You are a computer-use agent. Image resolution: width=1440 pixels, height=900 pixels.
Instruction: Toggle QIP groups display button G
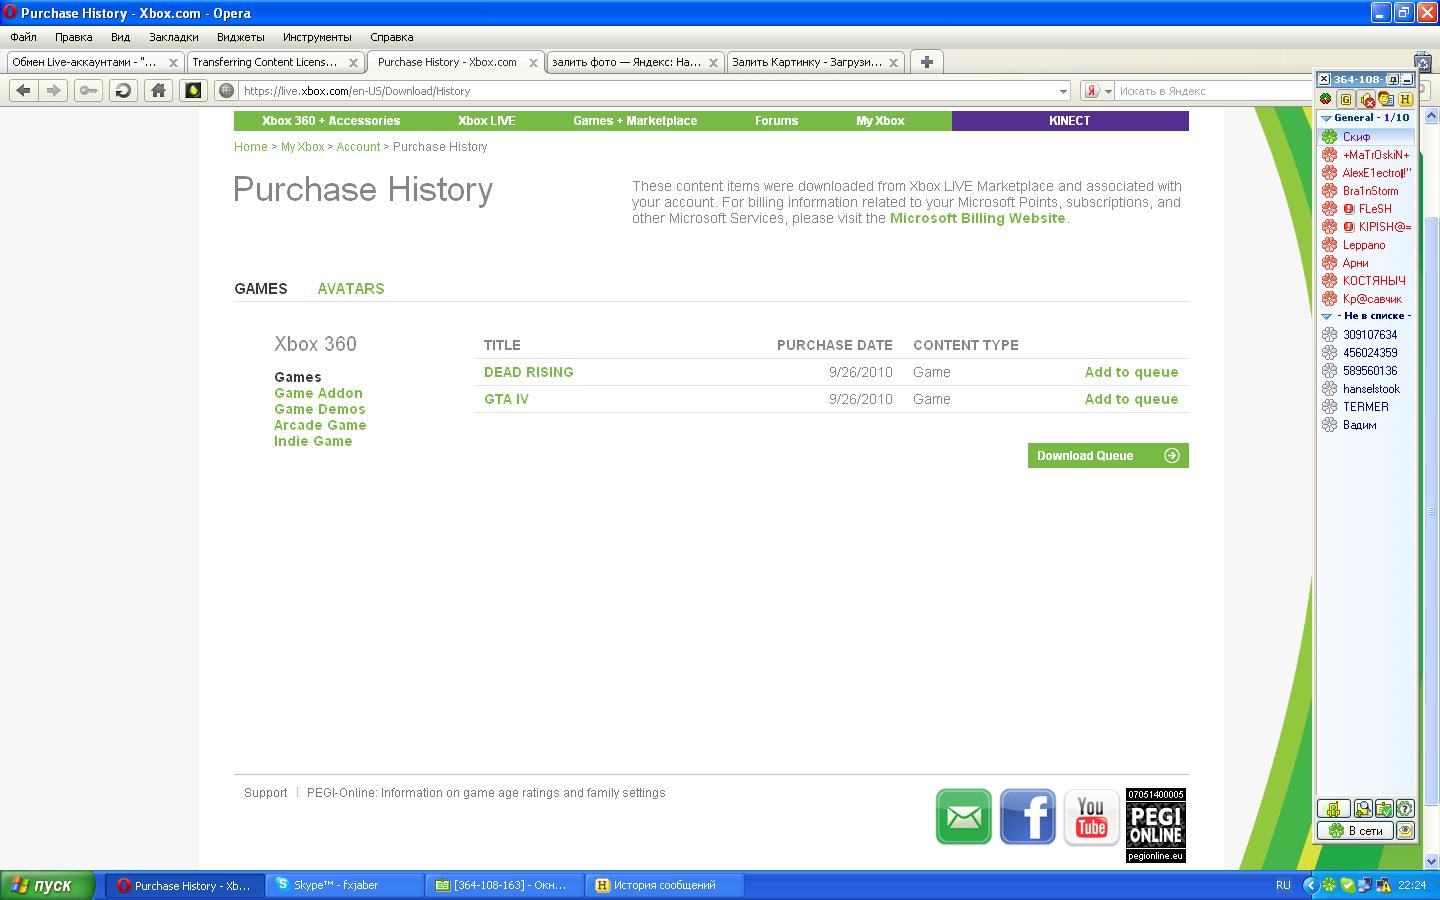(x=1346, y=99)
